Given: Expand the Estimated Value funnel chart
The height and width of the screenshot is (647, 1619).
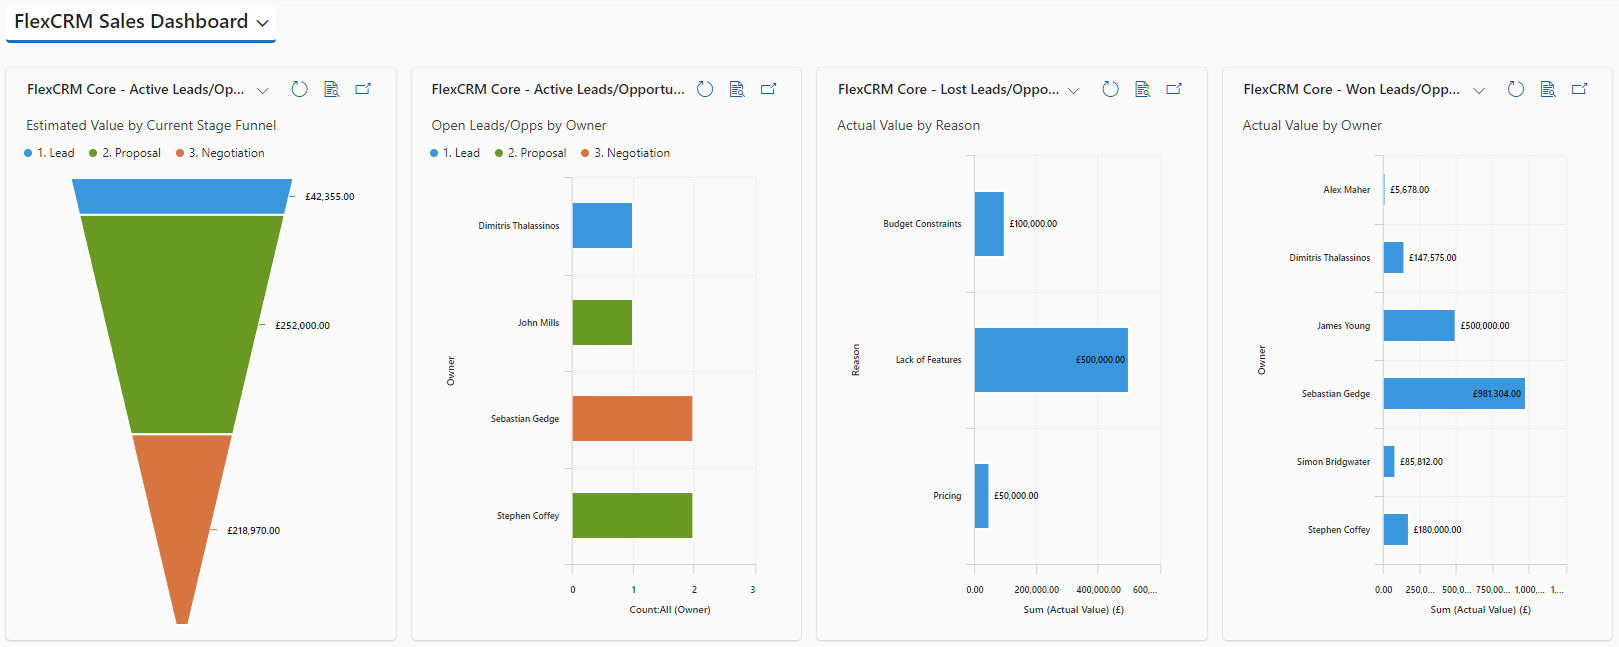Looking at the screenshot, I should click(364, 89).
